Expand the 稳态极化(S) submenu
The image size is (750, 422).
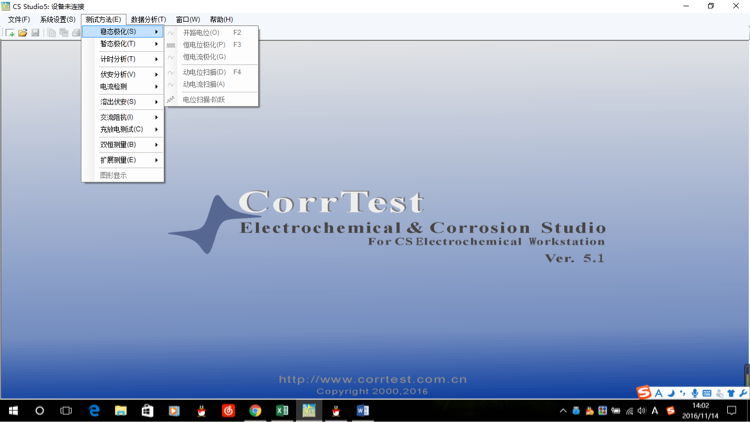pos(123,32)
